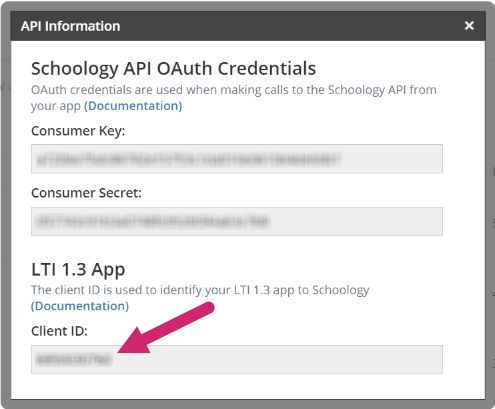Click inside the Consumer Key field
Image resolution: width=495 pixels, height=409 pixels.
point(237,159)
